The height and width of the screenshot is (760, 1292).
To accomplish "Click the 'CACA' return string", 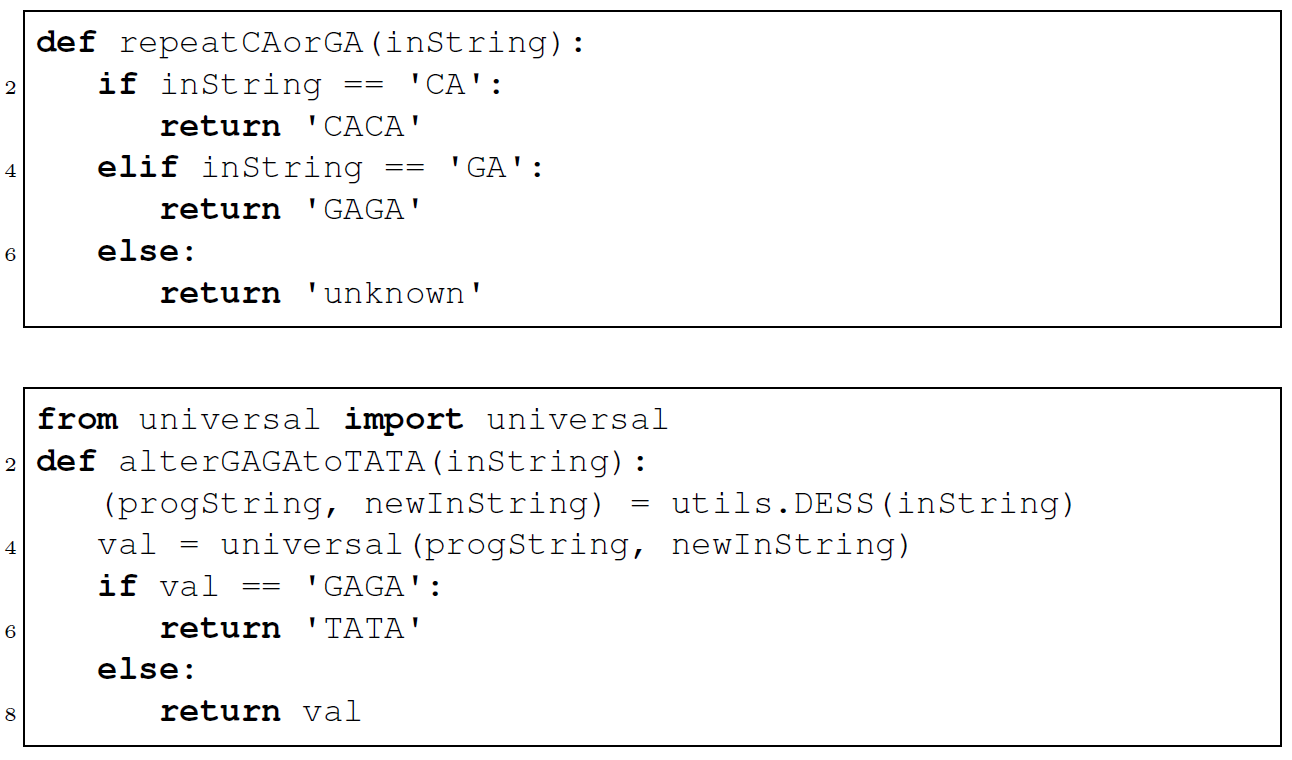I will (364, 127).
